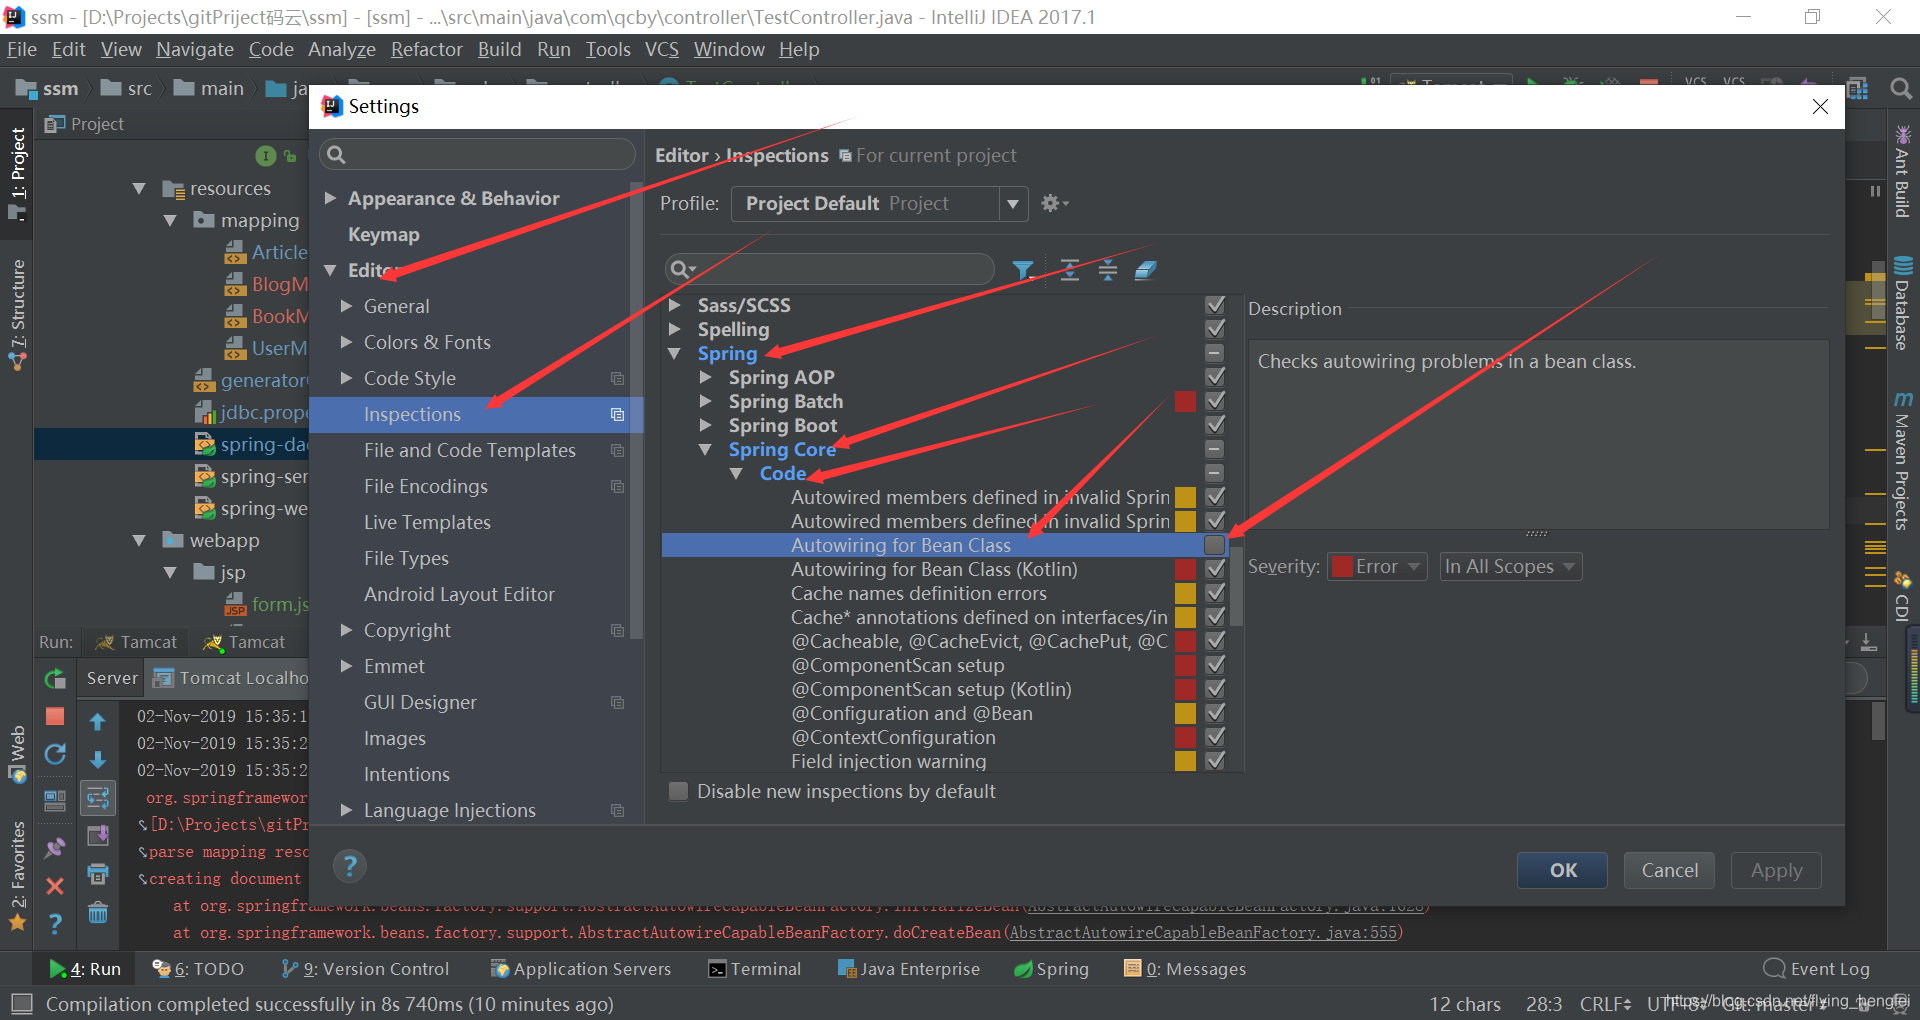
Task: Open the Terminal tool window
Action: click(755, 969)
